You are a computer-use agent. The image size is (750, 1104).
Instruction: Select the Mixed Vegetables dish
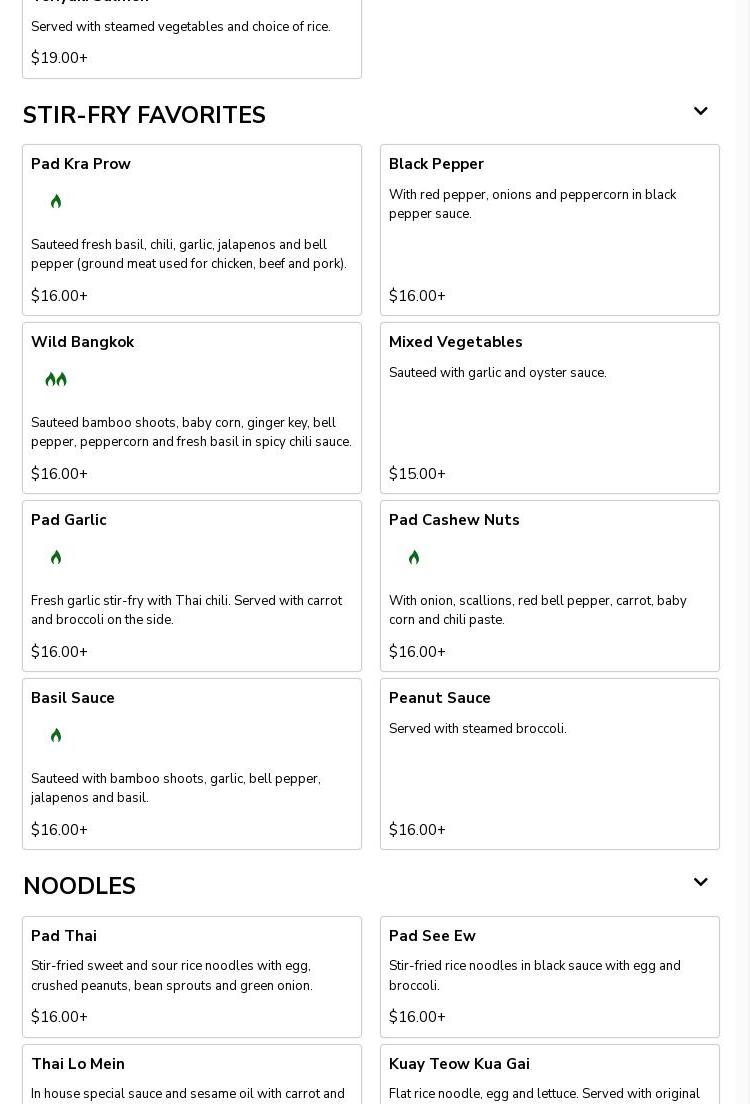pyautogui.click(x=549, y=408)
